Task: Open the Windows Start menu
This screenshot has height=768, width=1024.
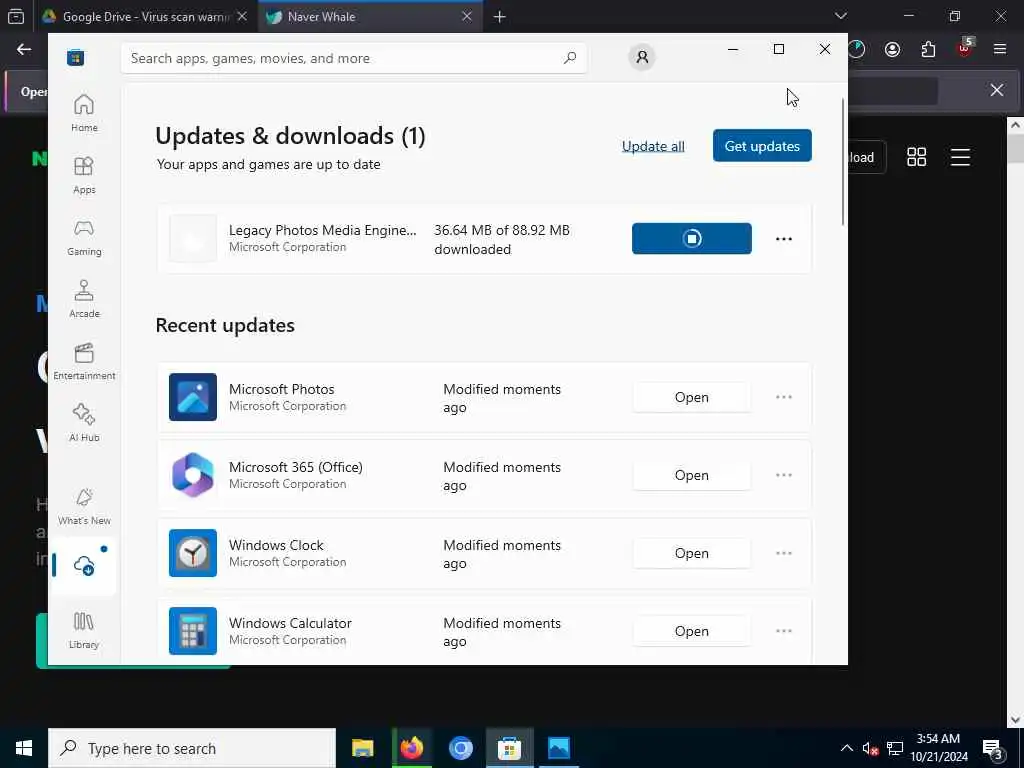Action: pyautogui.click(x=24, y=748)
